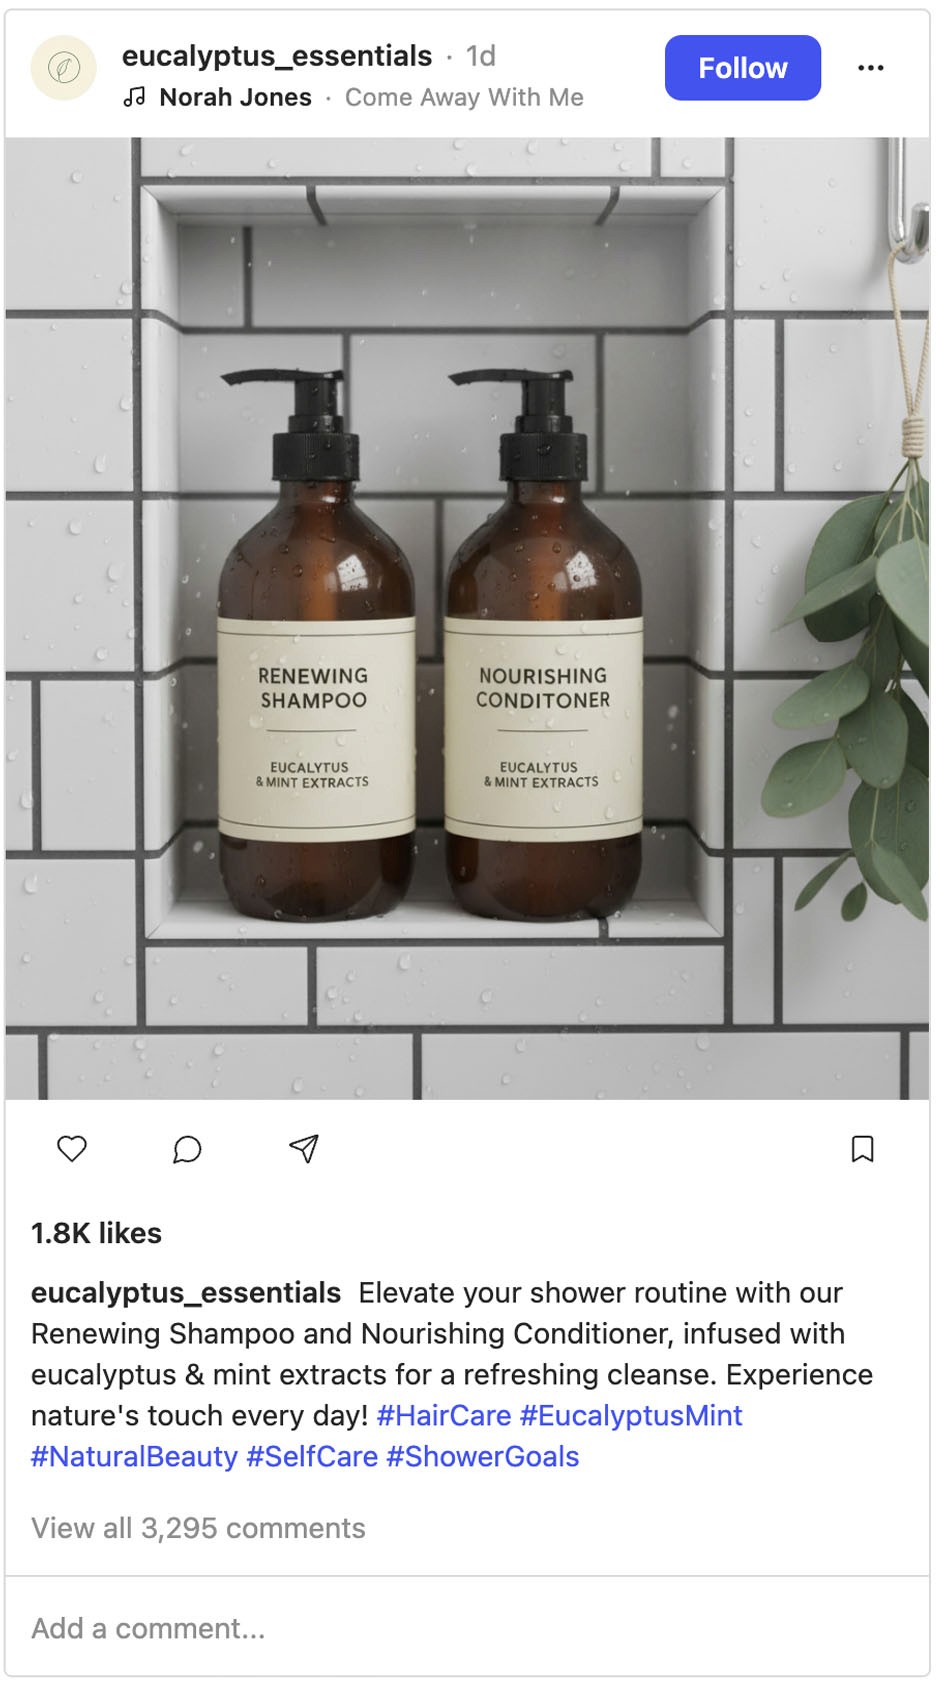View the 1.8K likes list

point(96,1233)
